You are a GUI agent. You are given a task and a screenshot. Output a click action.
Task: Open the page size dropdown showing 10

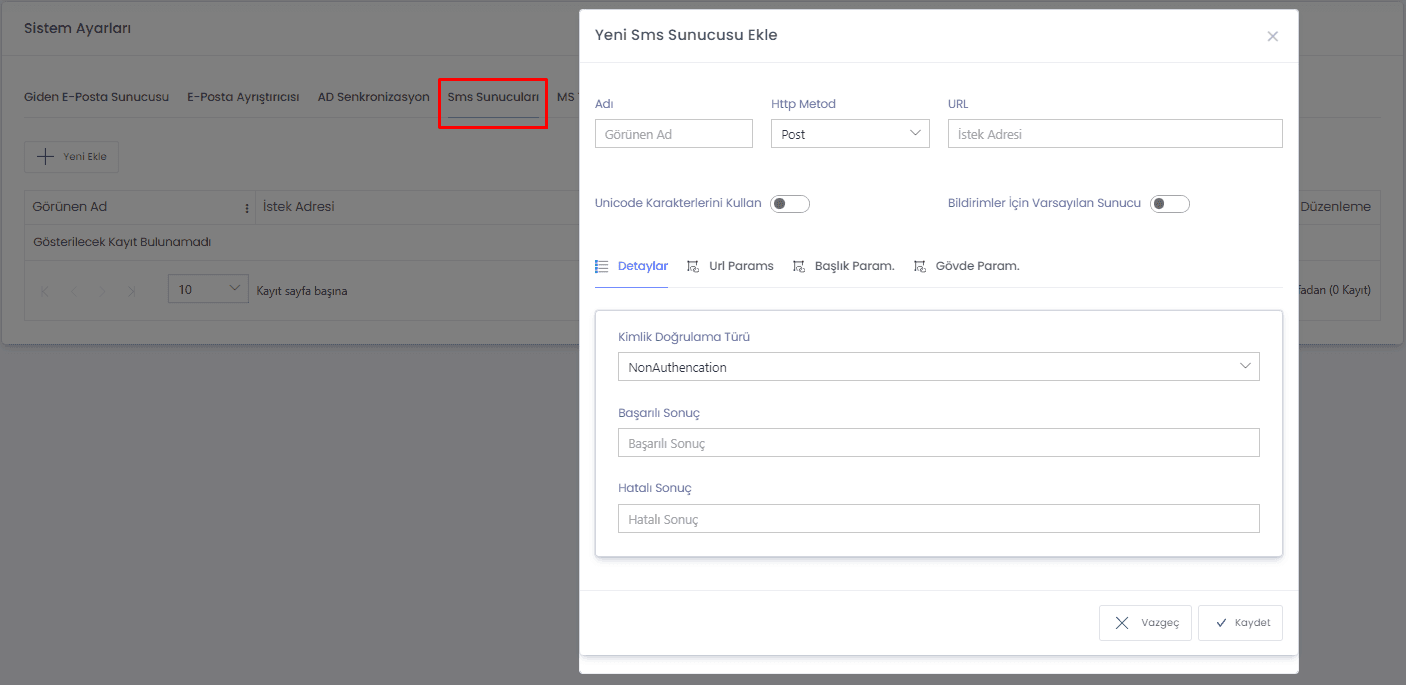point(208,290)
